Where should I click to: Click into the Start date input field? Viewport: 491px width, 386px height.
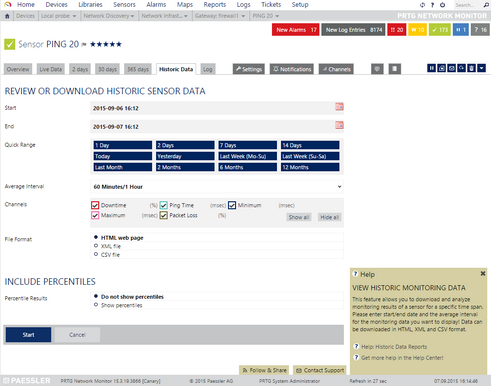coord(212,108)
